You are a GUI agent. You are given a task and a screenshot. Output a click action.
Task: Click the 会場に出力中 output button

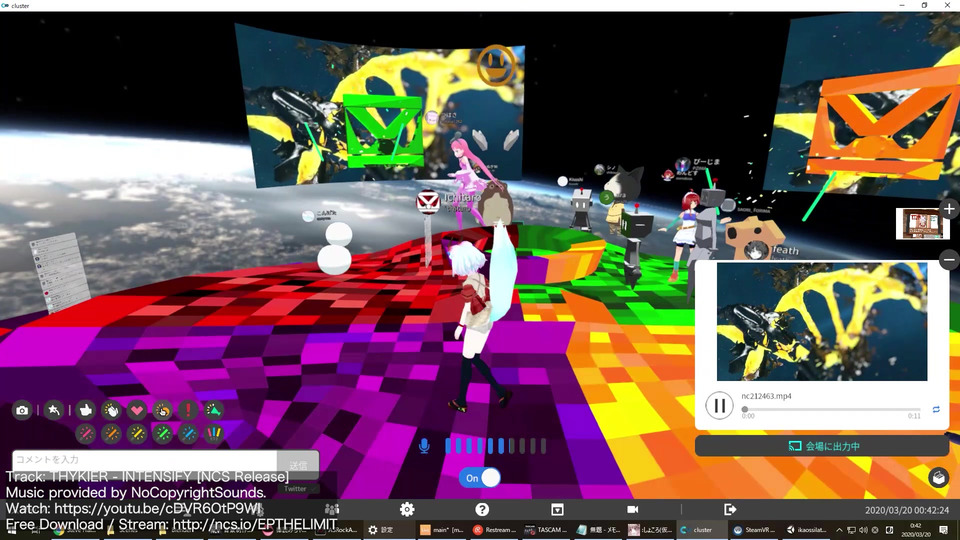(x=822, y=446)
